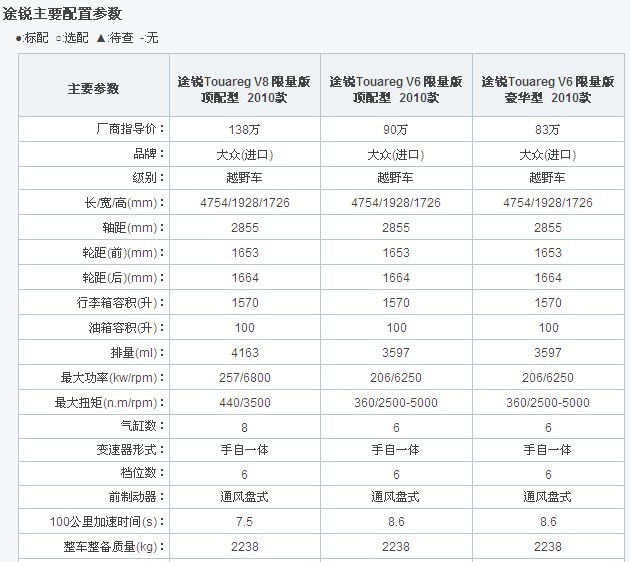Click the 厂商指导价 row label

(130, 129)
